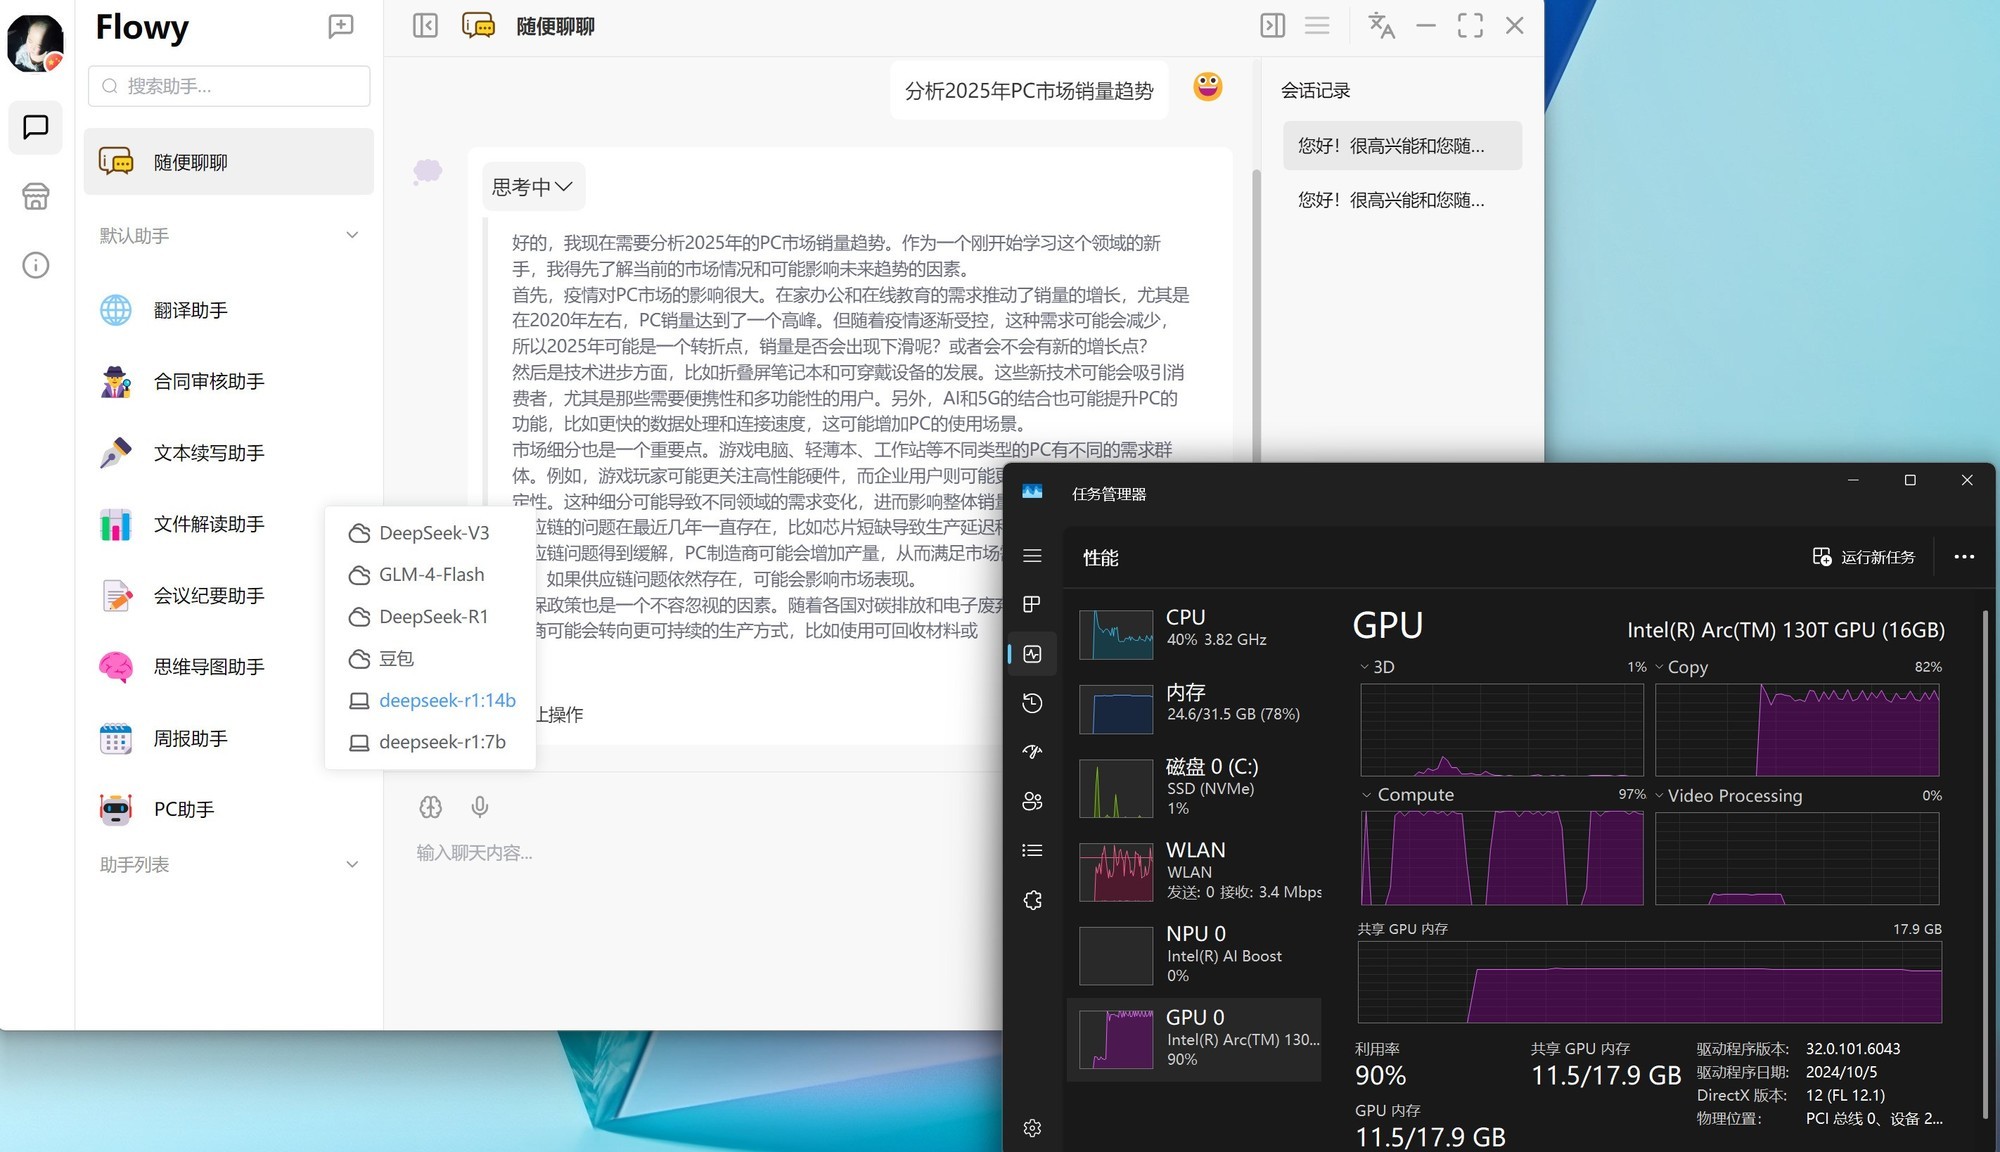
Task: Open app history view in Task Manager
Action: tap(1032, 703)
